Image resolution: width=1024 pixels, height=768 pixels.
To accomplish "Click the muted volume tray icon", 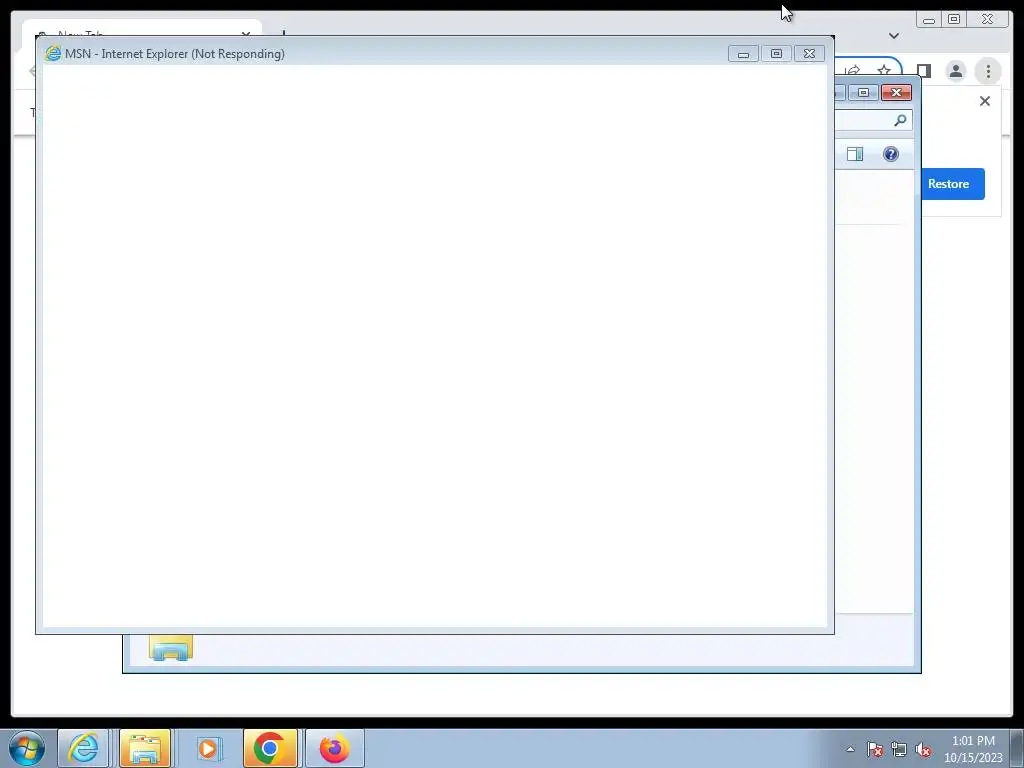I will pos(923,749).
